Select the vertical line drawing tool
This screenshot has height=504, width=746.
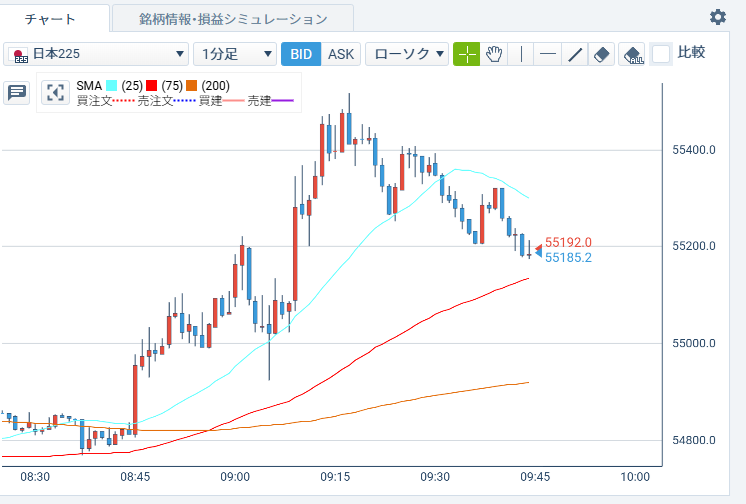[x=521, y=54]
